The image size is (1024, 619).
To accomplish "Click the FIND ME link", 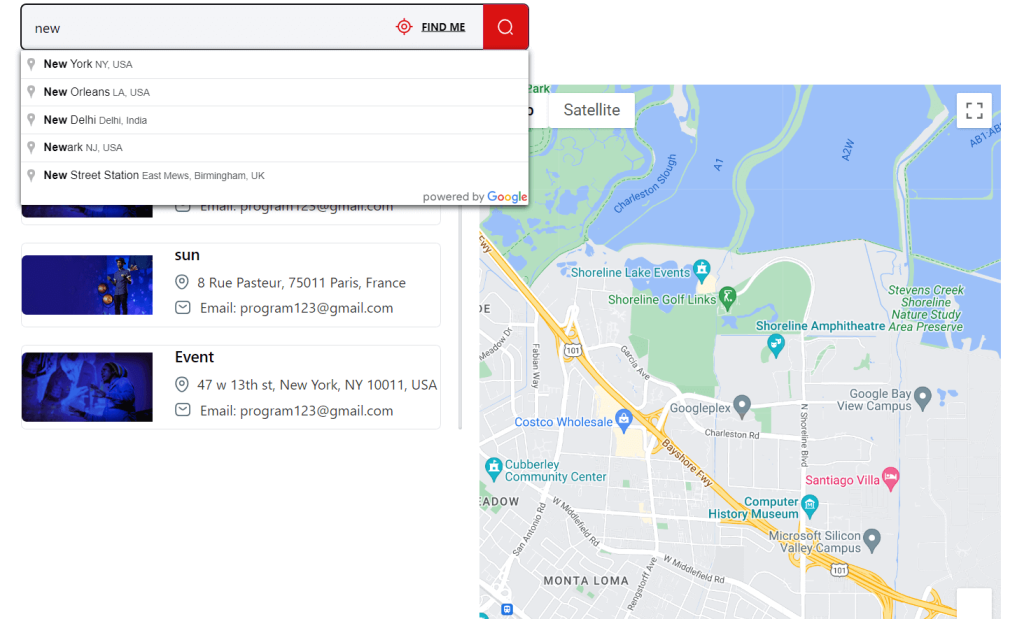I will coord(443,27).
